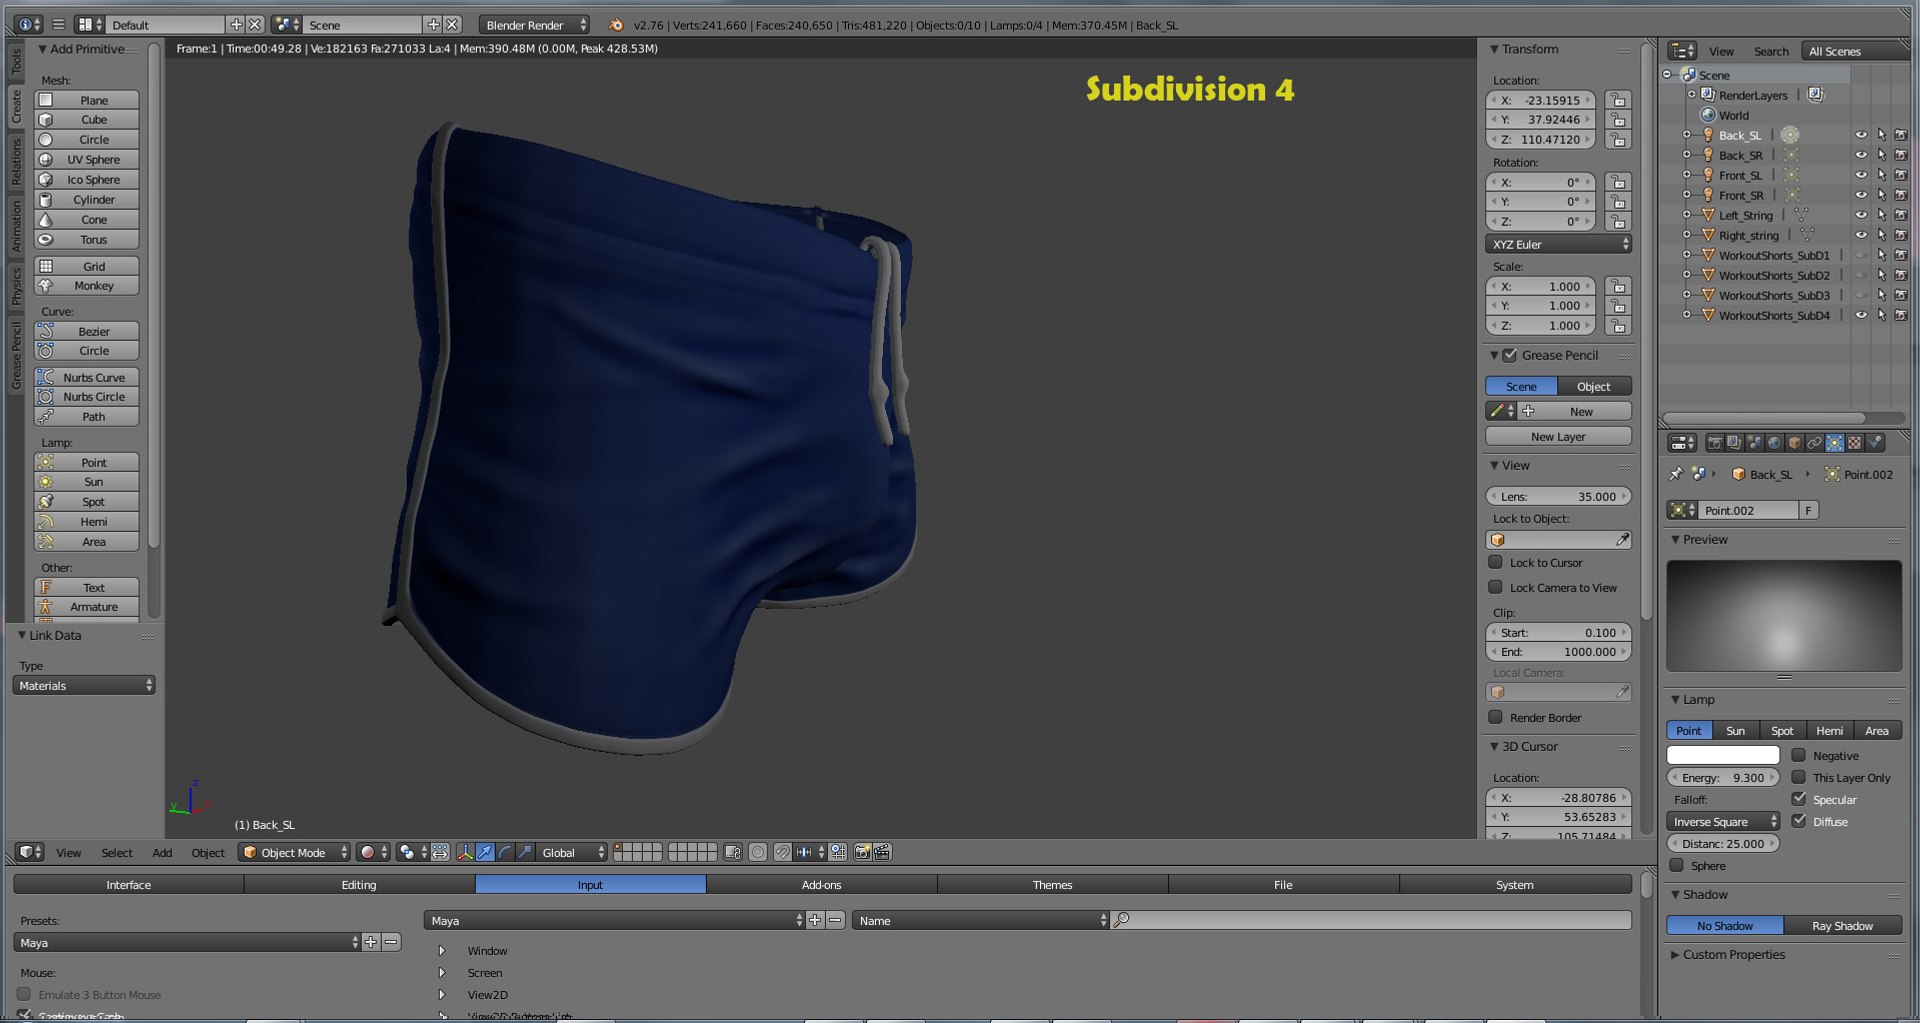Open the Blender Render engine dropdown
Viewport: 1920px width, 1023px height.
(x=535, y=25)
